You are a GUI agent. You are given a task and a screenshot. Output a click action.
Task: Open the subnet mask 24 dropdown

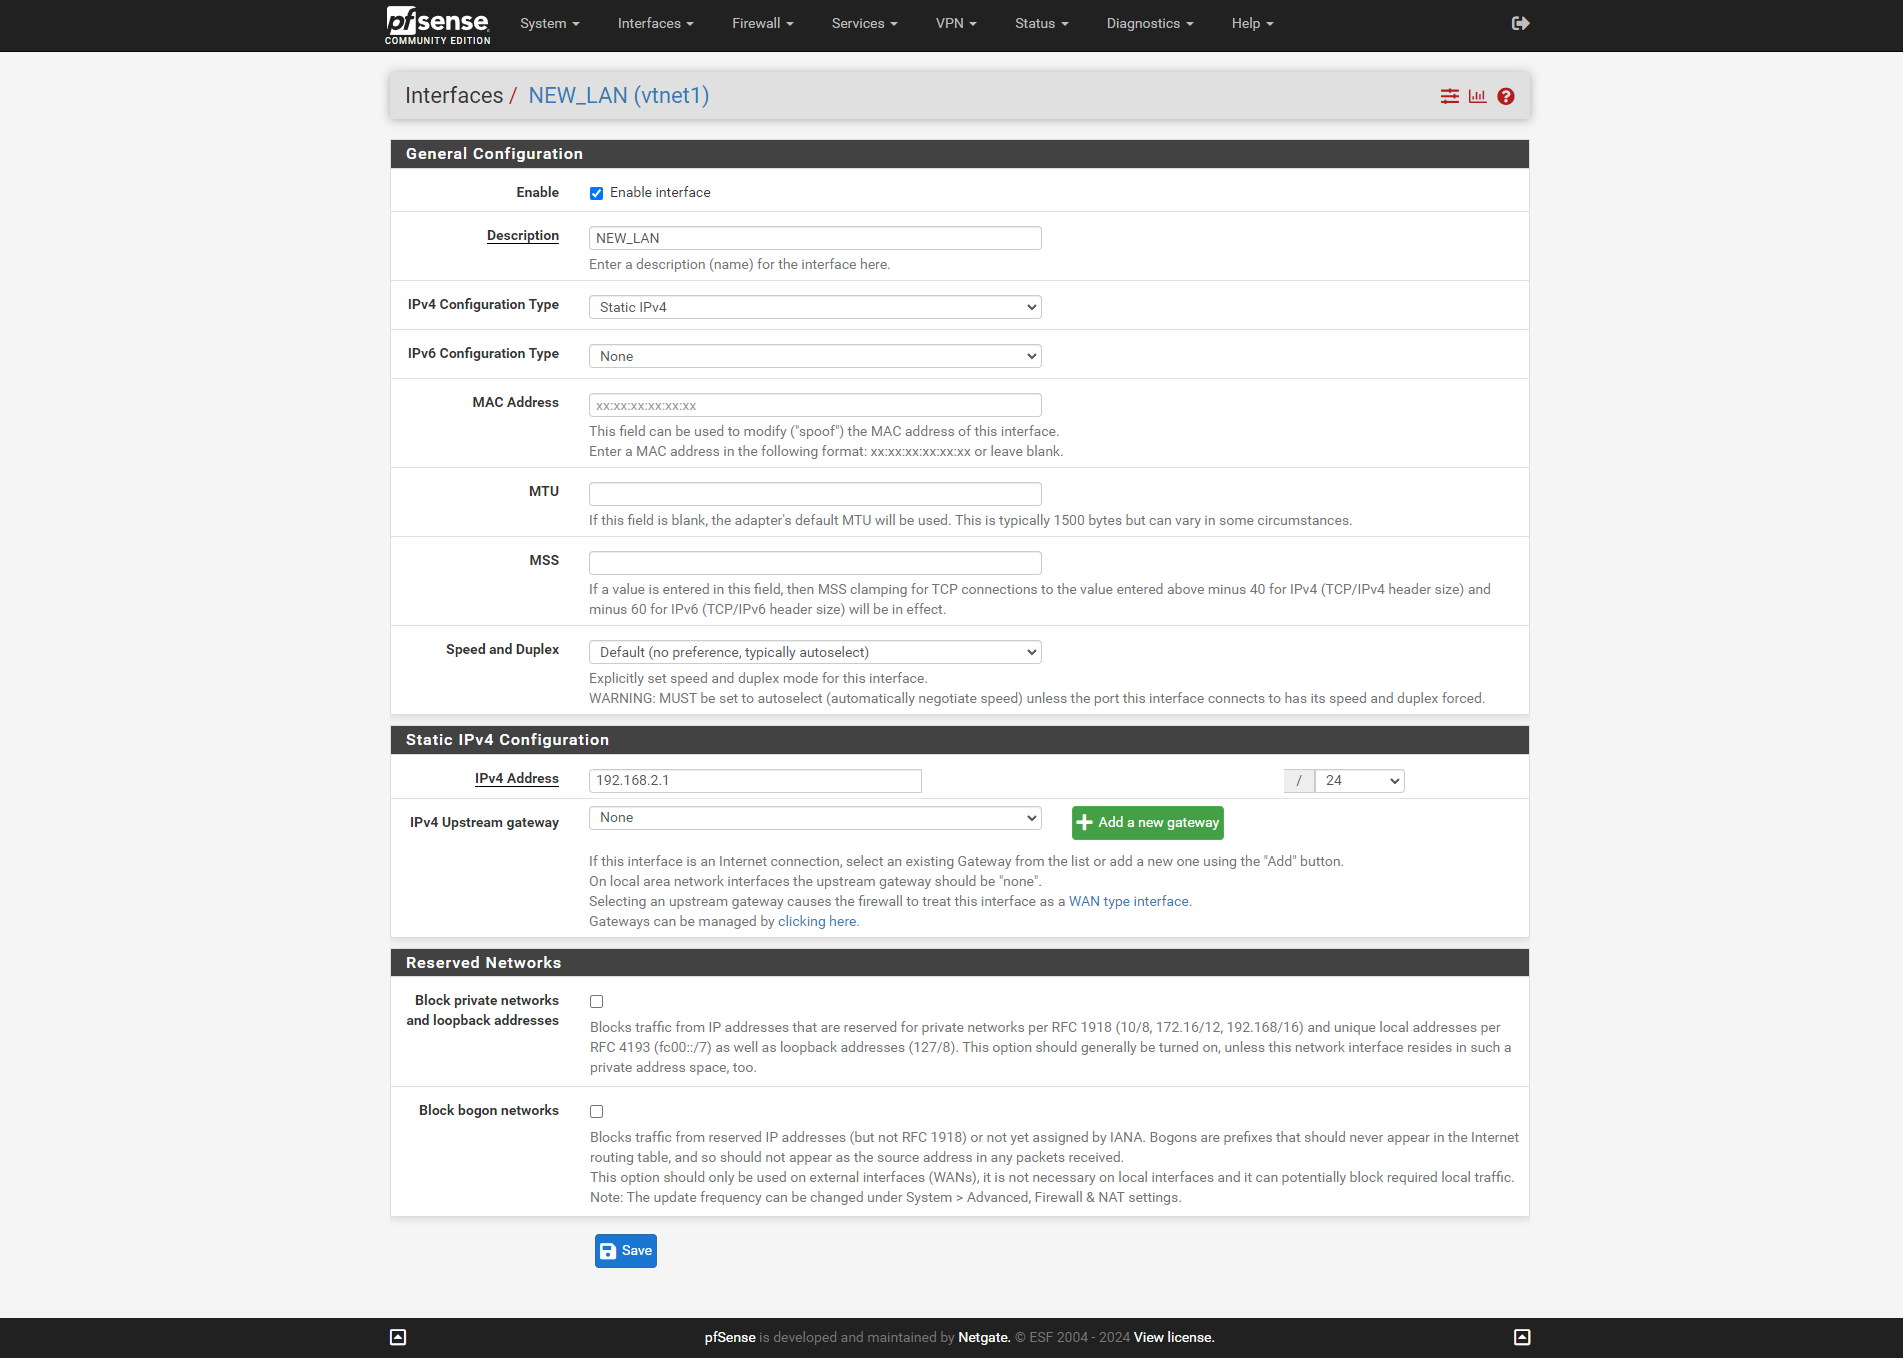1359,780
